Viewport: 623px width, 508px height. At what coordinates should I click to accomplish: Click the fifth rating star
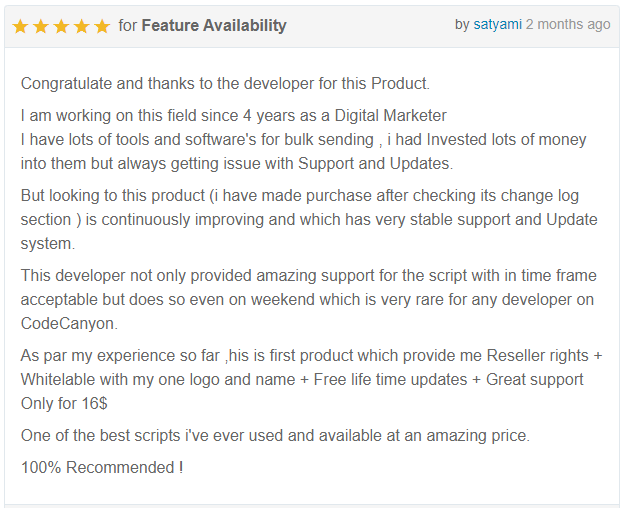pos(102,27)
